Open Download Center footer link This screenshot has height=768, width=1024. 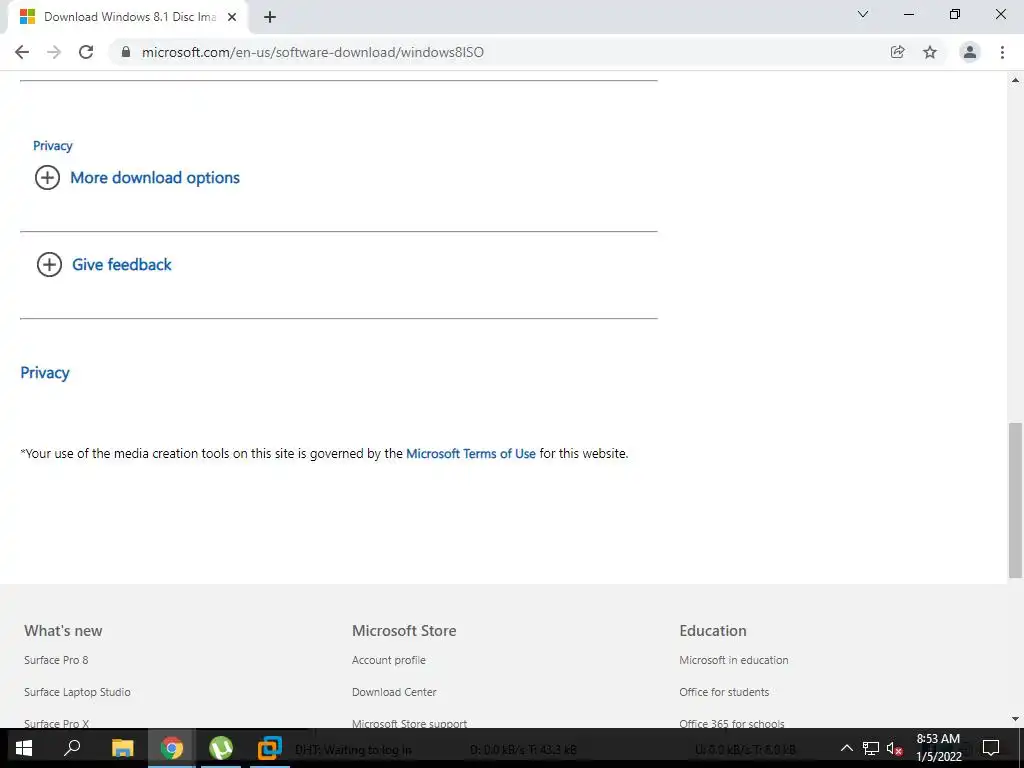tap(394, 692)
